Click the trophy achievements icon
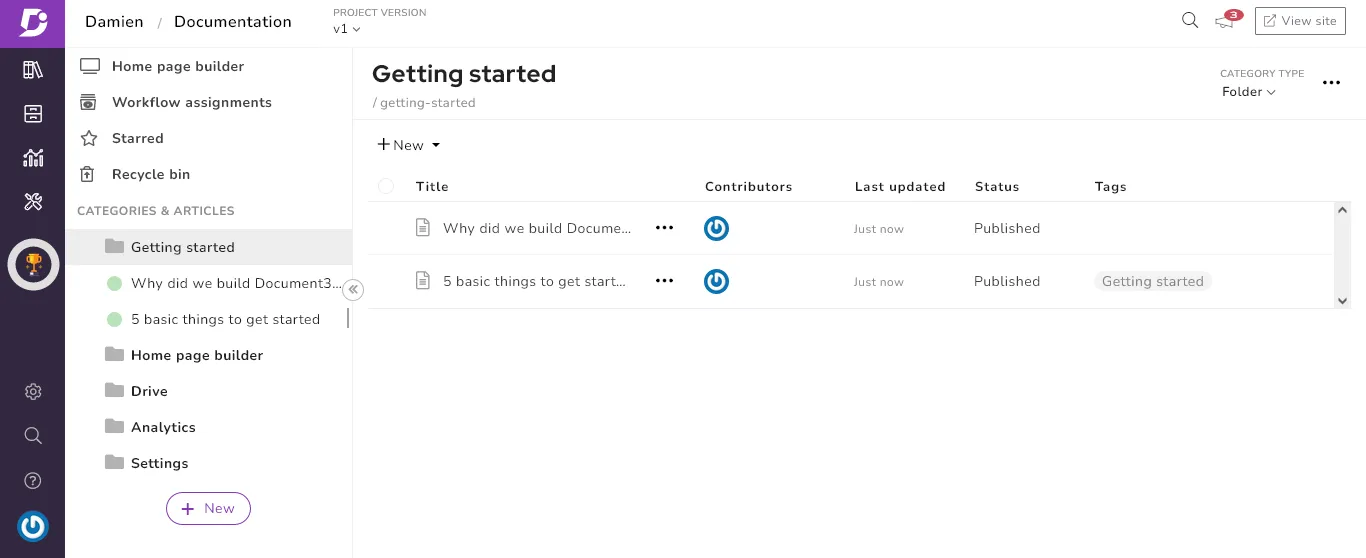 (33, 265)
